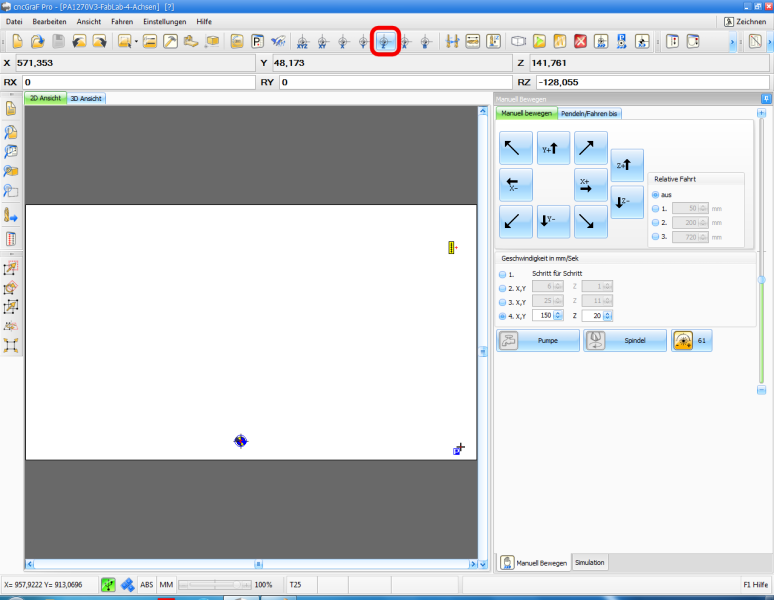
Task: Select speed option 4. X,Y
Action: [x=503, y=316]
